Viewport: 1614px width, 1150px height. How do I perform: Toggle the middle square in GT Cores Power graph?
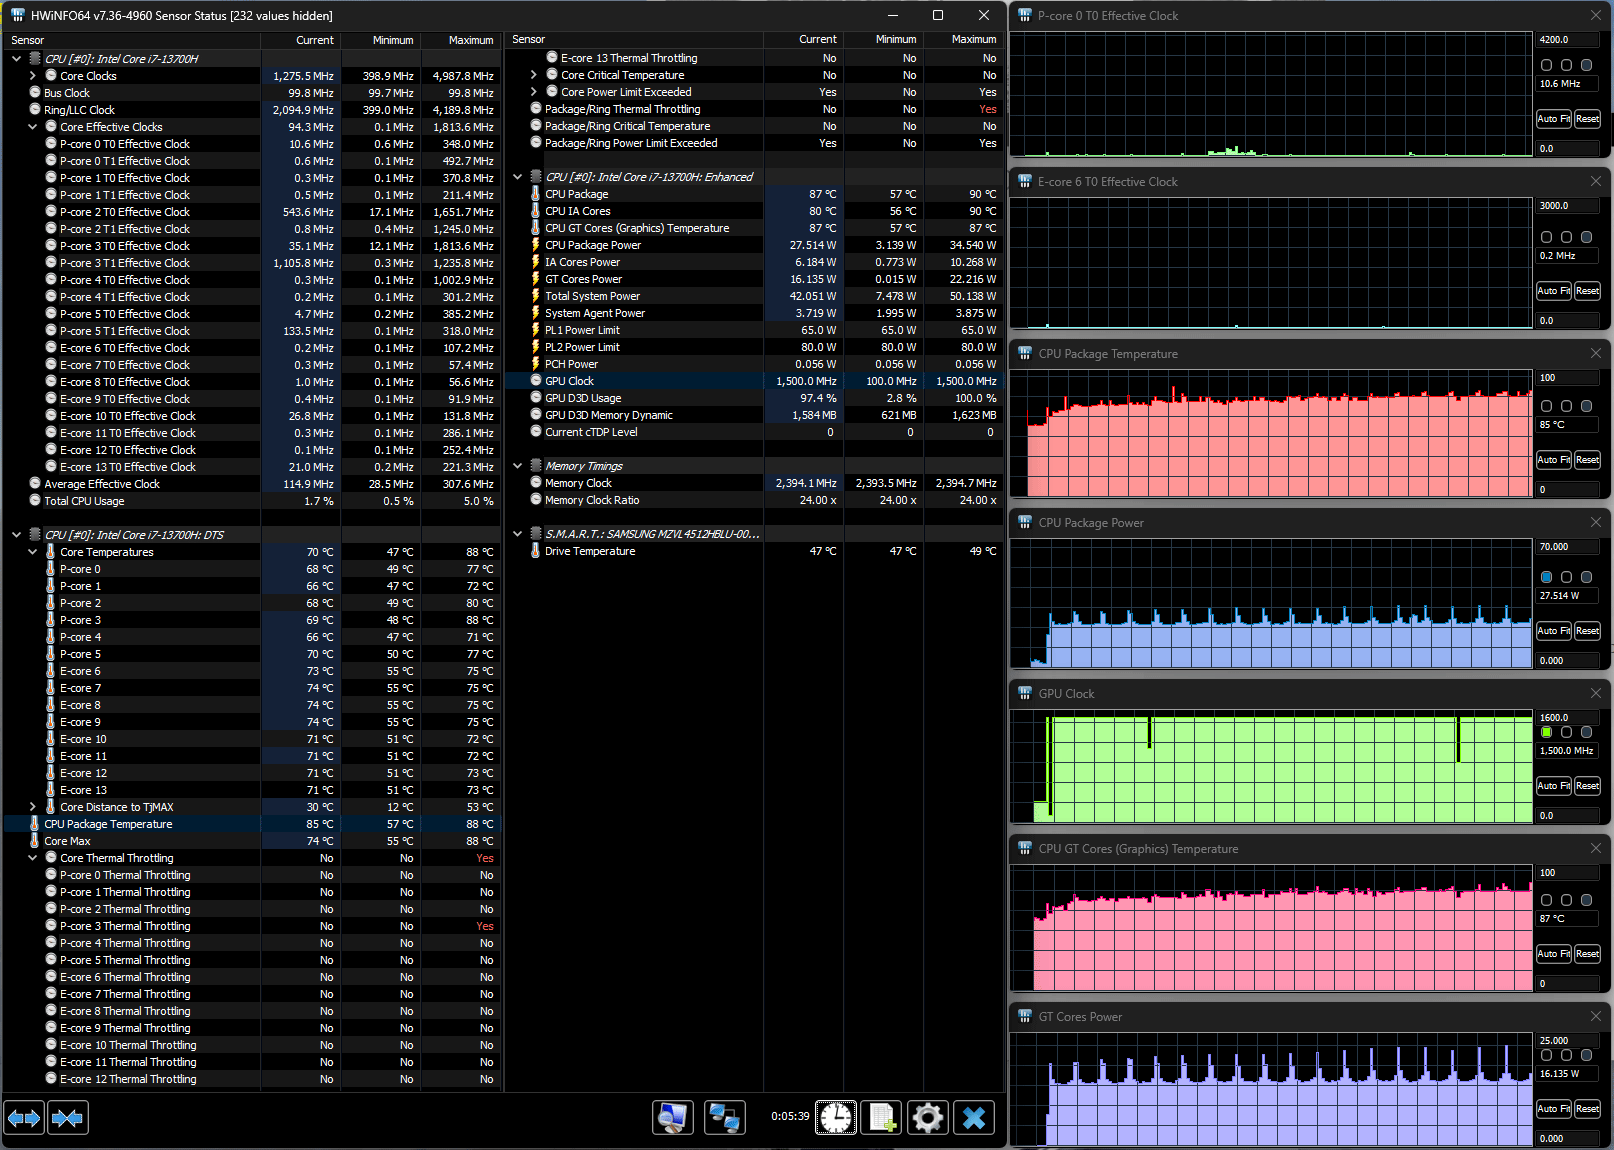coord(1567,1055)
